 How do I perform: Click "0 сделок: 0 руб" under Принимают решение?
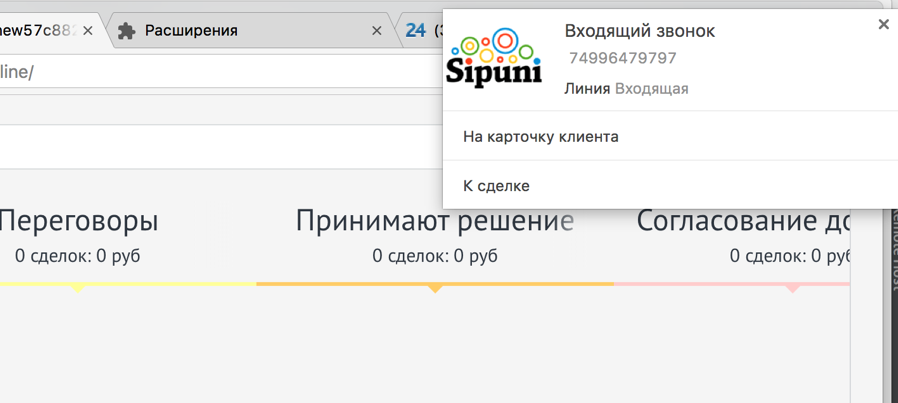click(x=435, y=256)
